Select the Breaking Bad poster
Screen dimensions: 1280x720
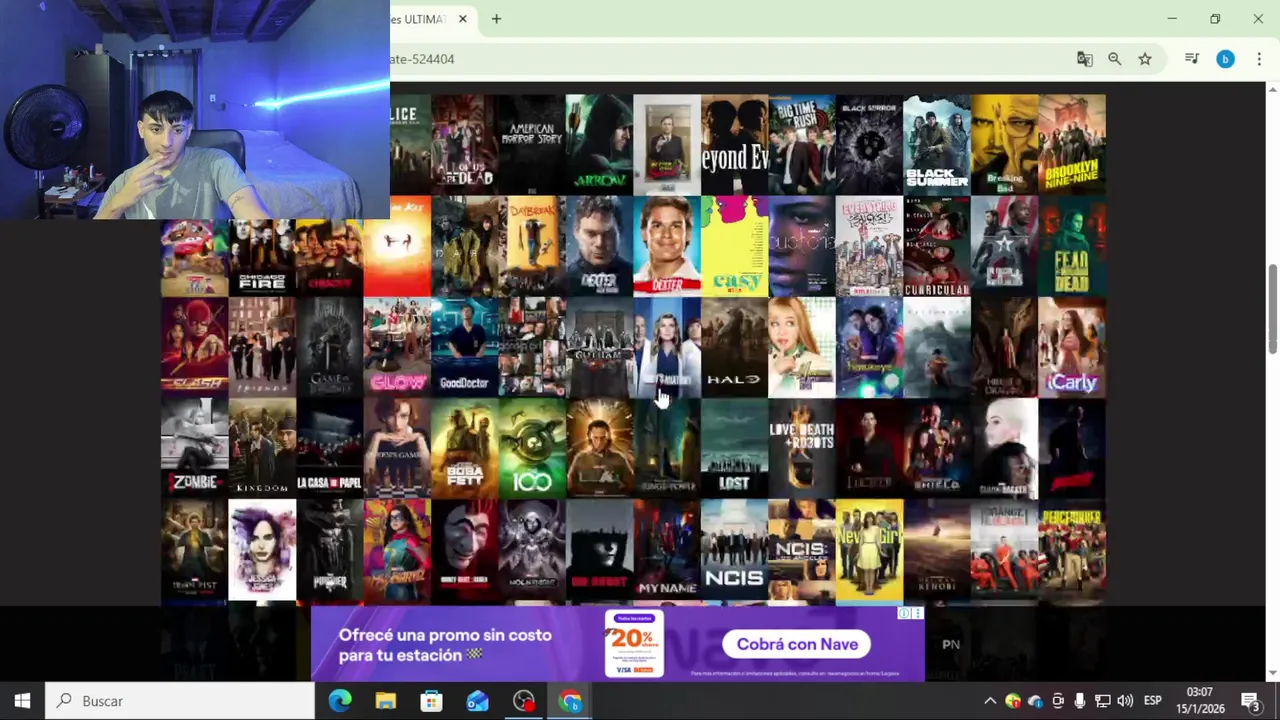point(1004,145)
